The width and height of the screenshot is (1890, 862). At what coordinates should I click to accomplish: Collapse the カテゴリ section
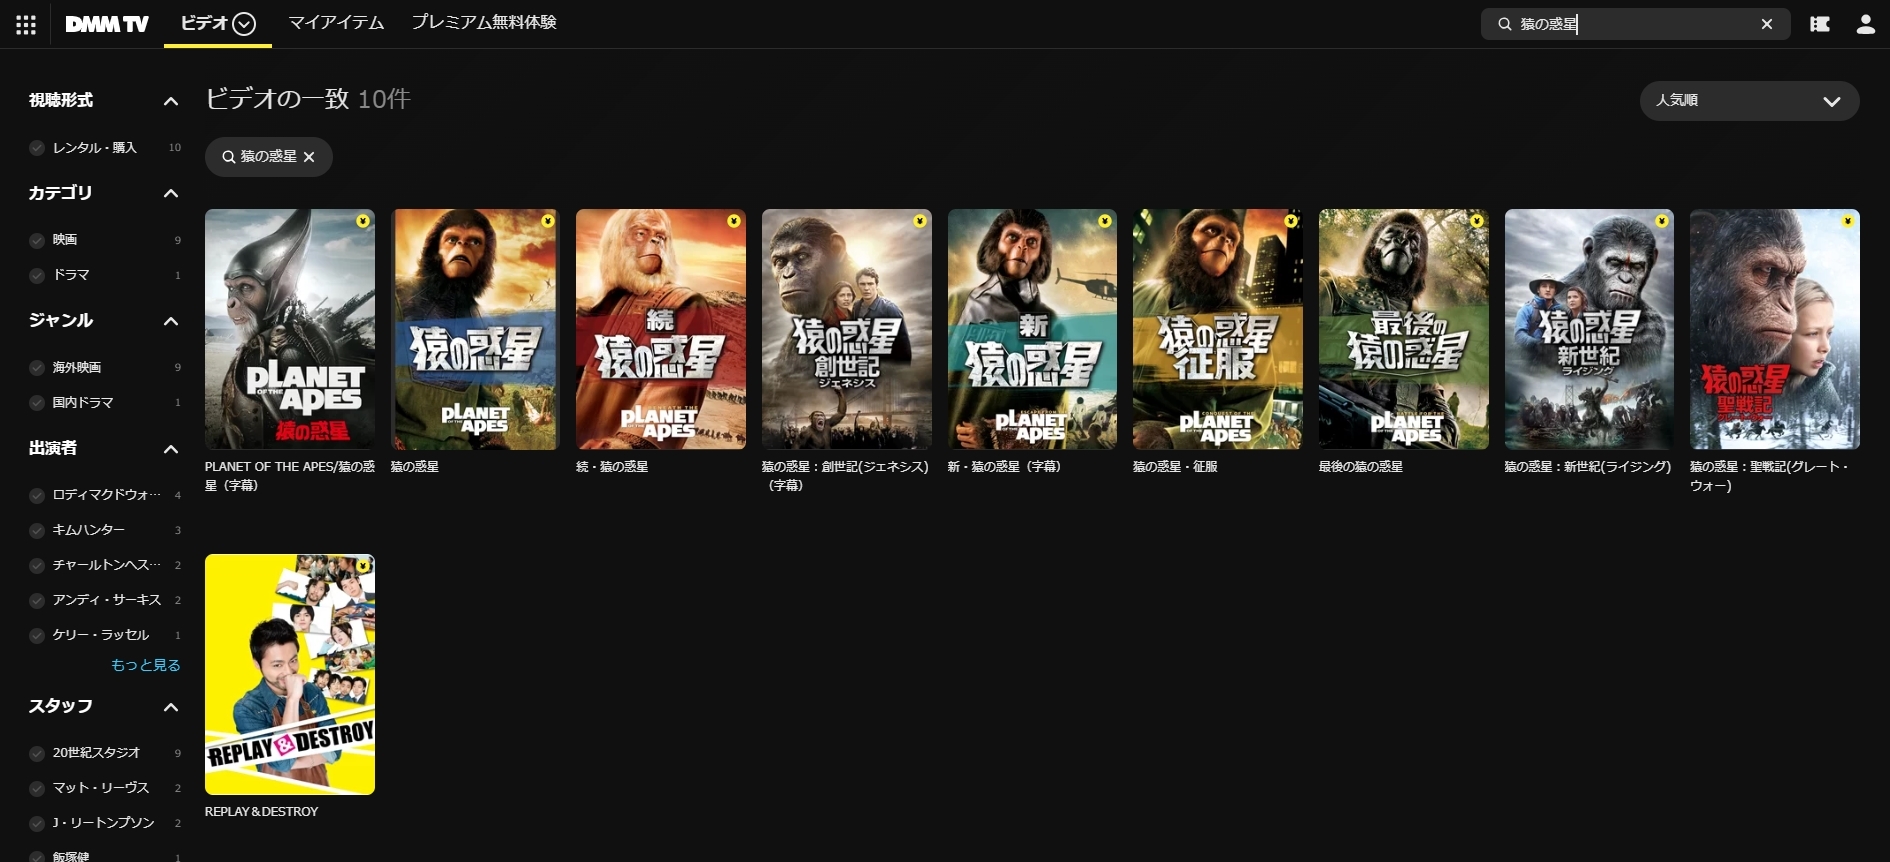(171, 193)
